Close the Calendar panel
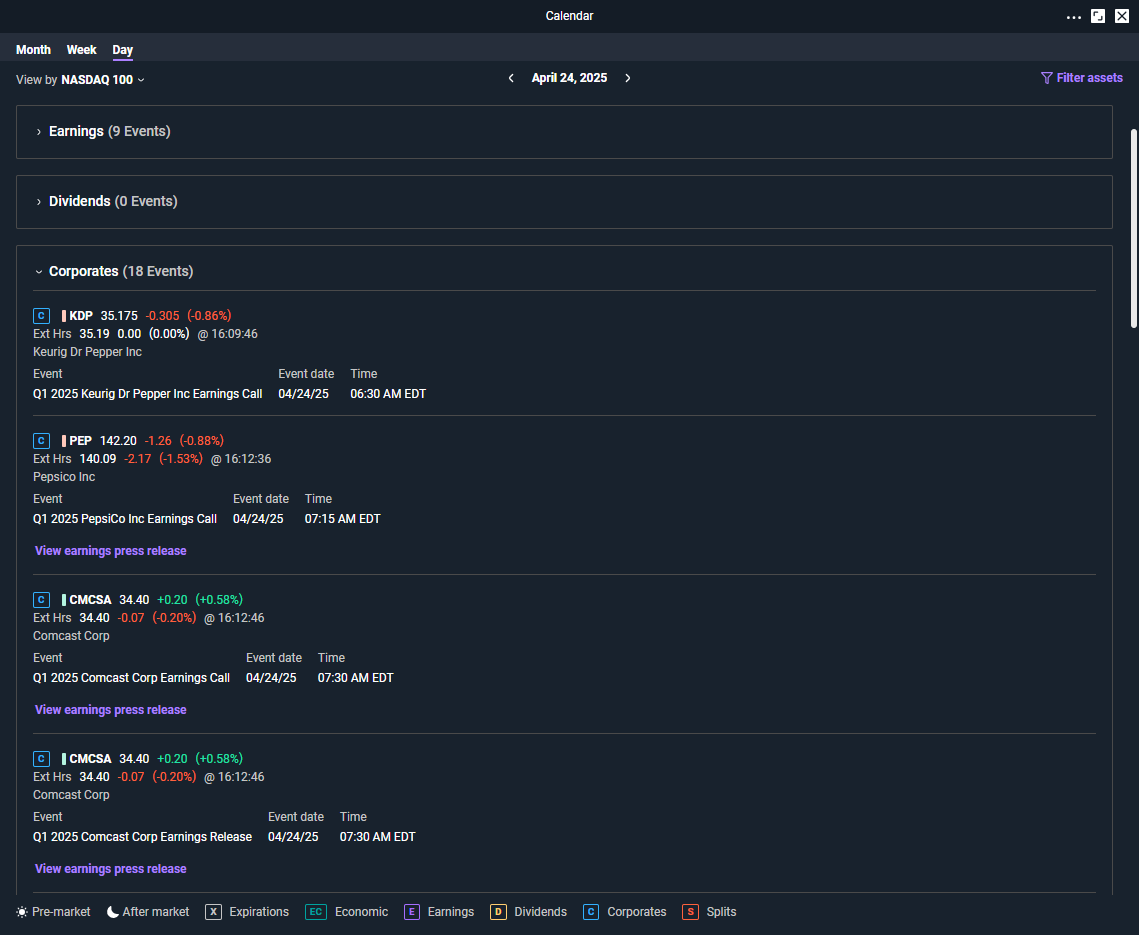Screen dimensions: 1139x935 click(1122, 16)
